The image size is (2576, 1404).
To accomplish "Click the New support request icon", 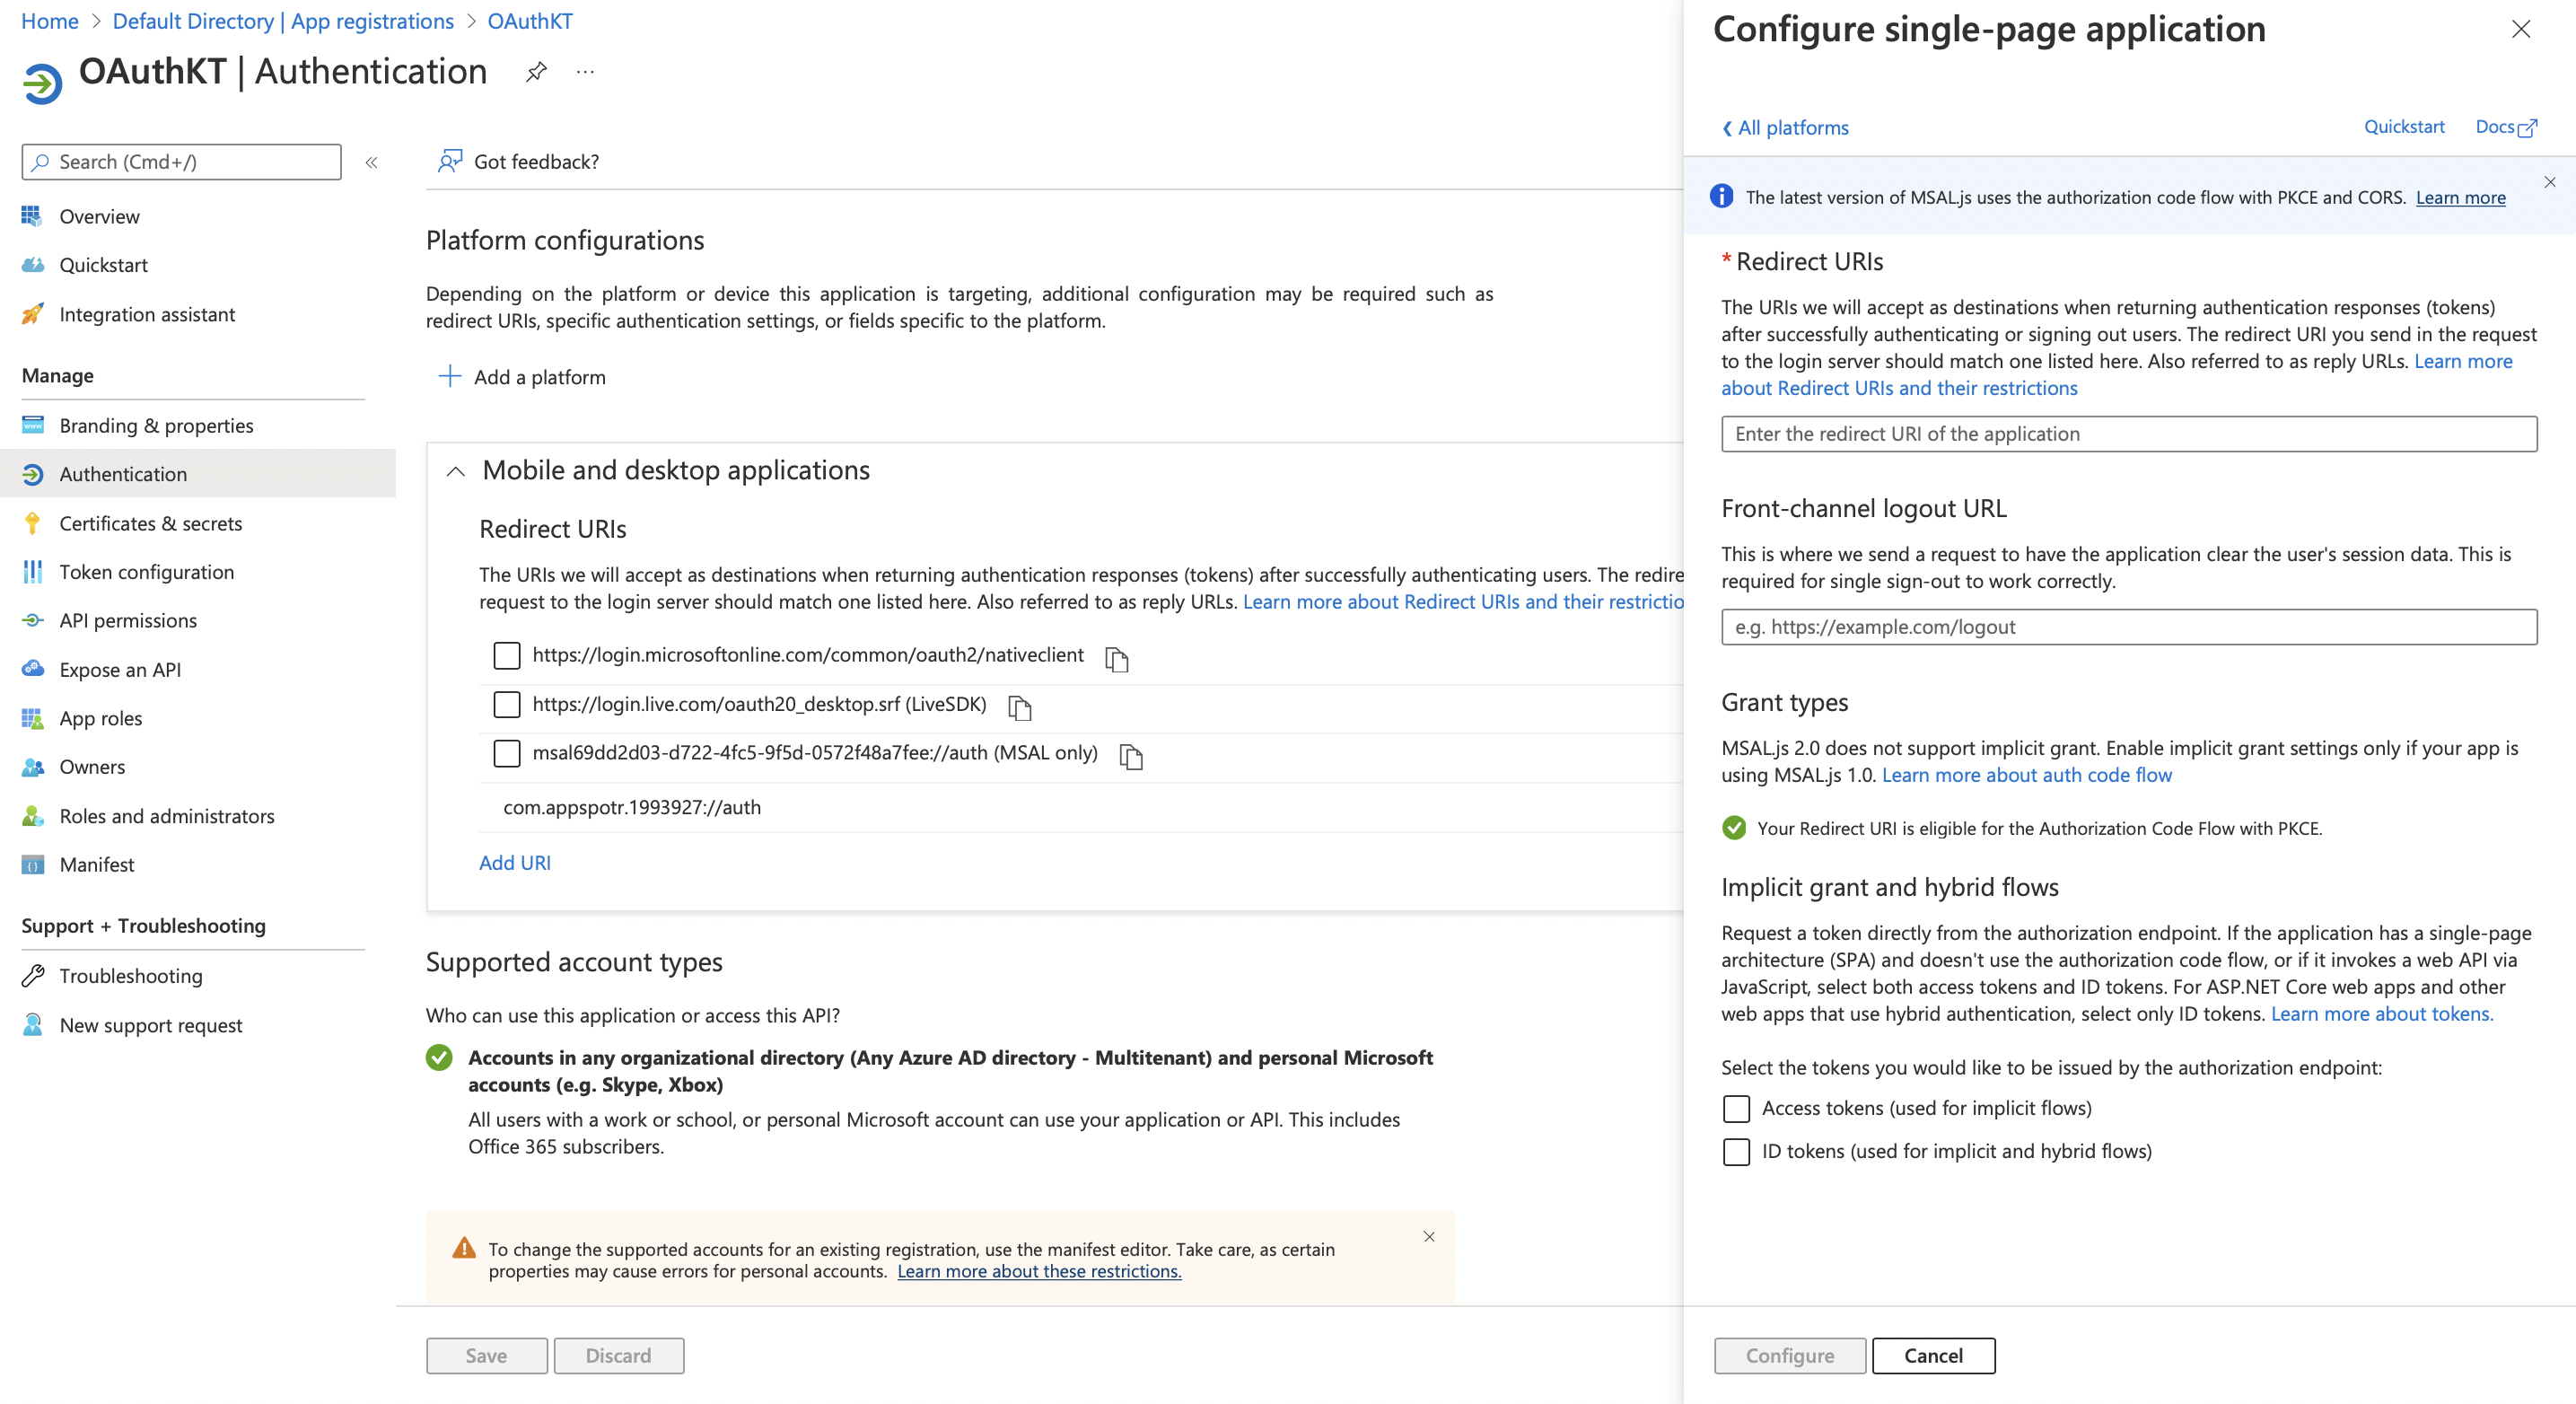I will point(32,1025).
